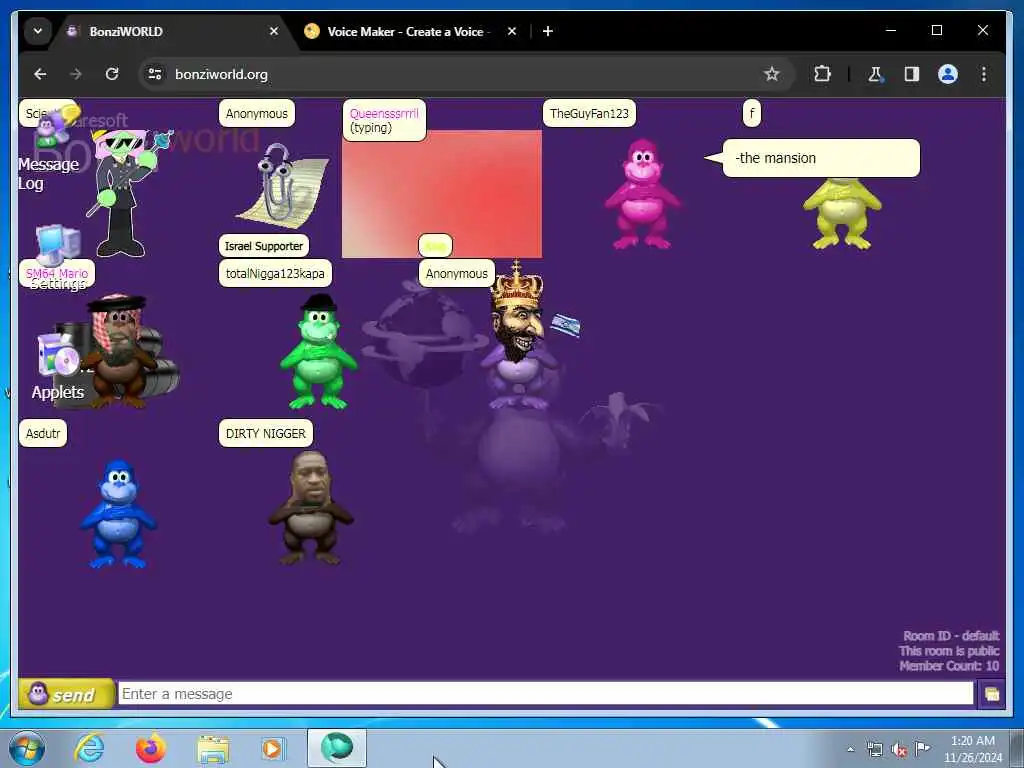Expand the tab search chevron
Screen dimensions: 1024x768
38,31
